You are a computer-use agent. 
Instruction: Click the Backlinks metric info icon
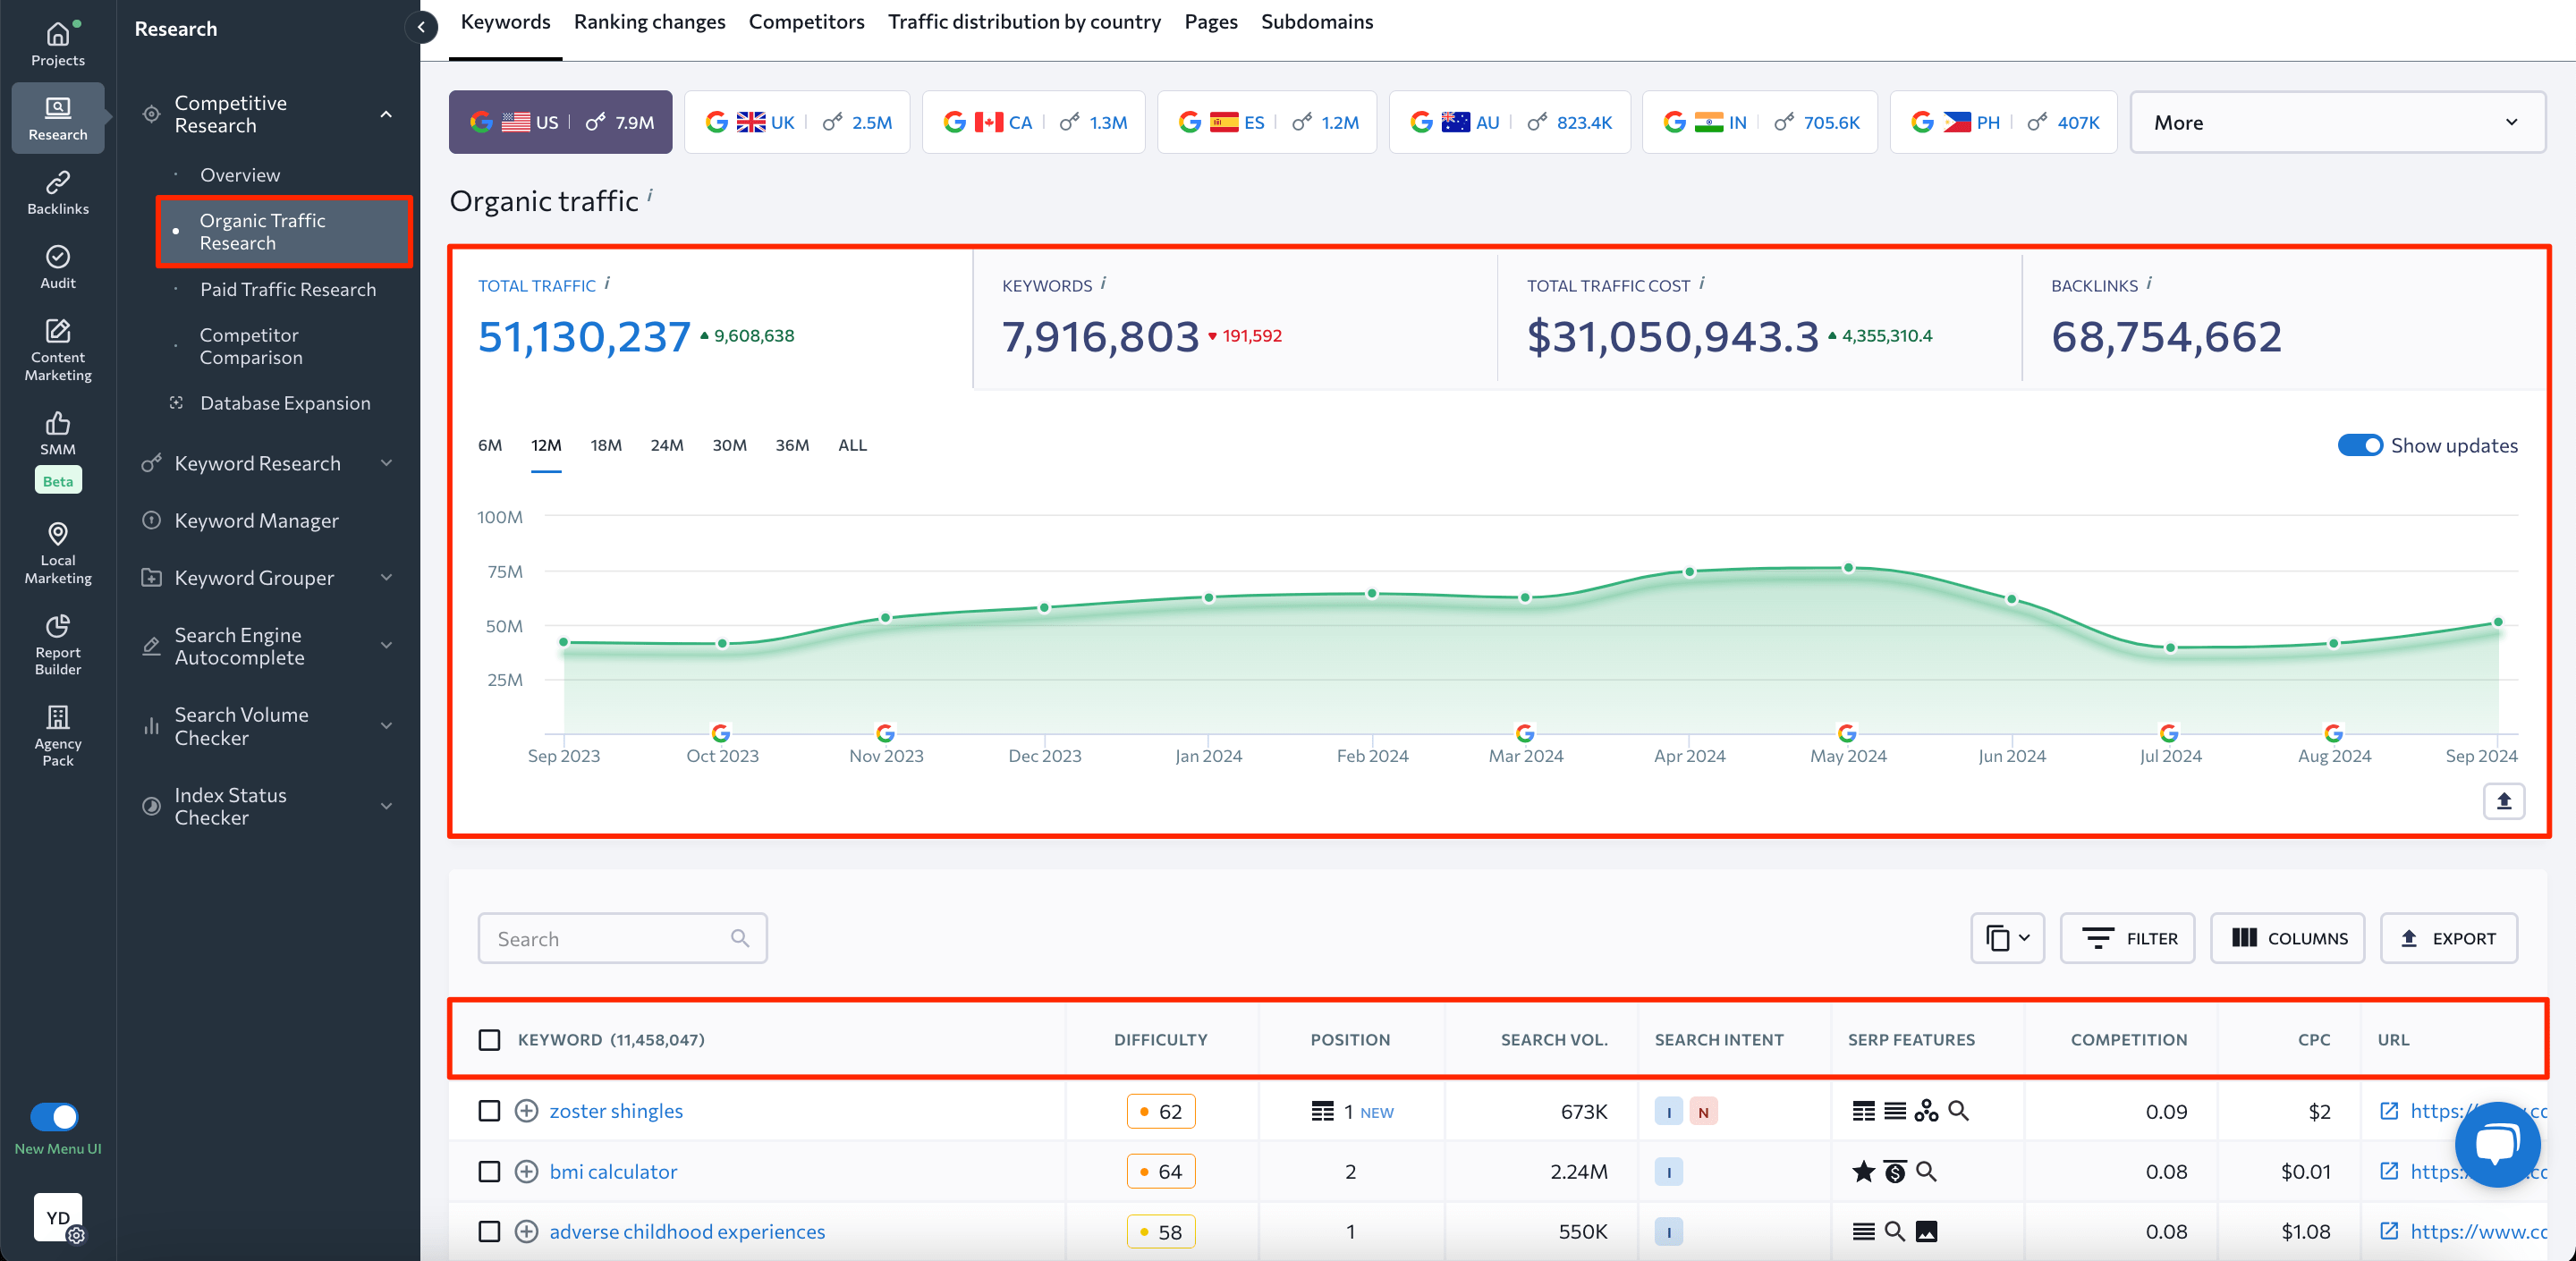click(2149, 284)
